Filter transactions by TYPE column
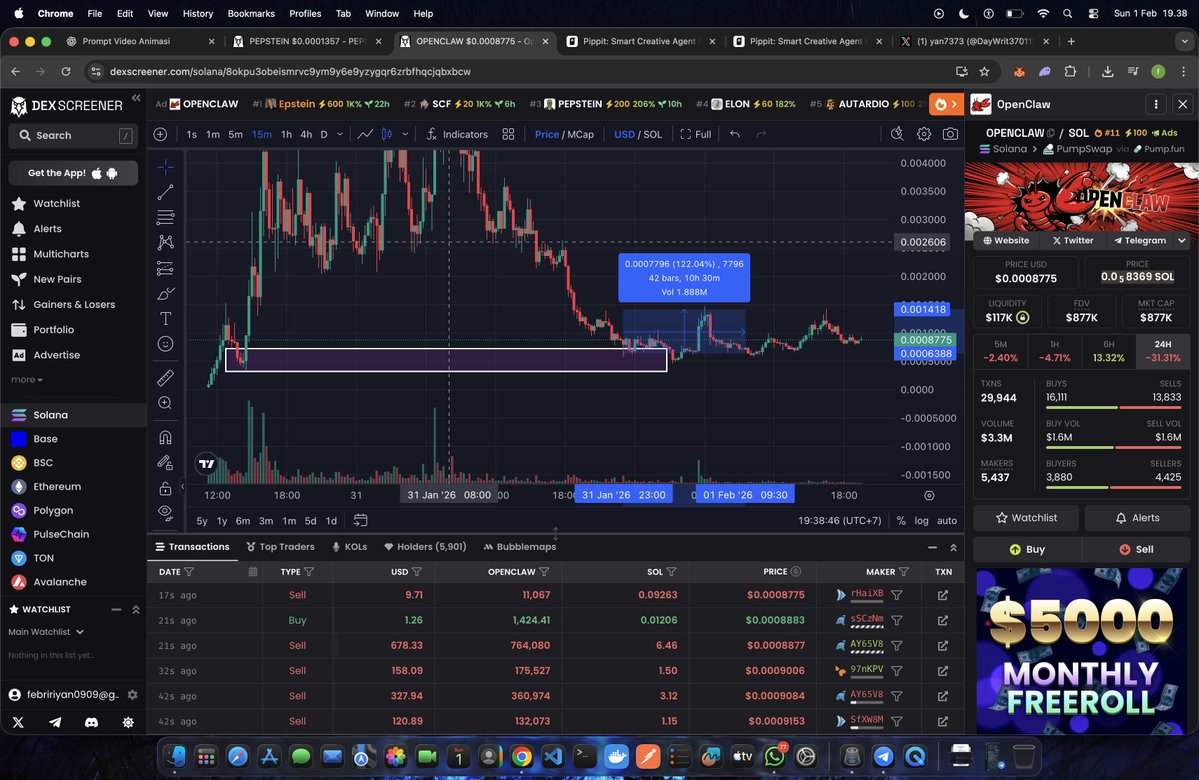The image size is (1199, 780). (x=309, y=572)
